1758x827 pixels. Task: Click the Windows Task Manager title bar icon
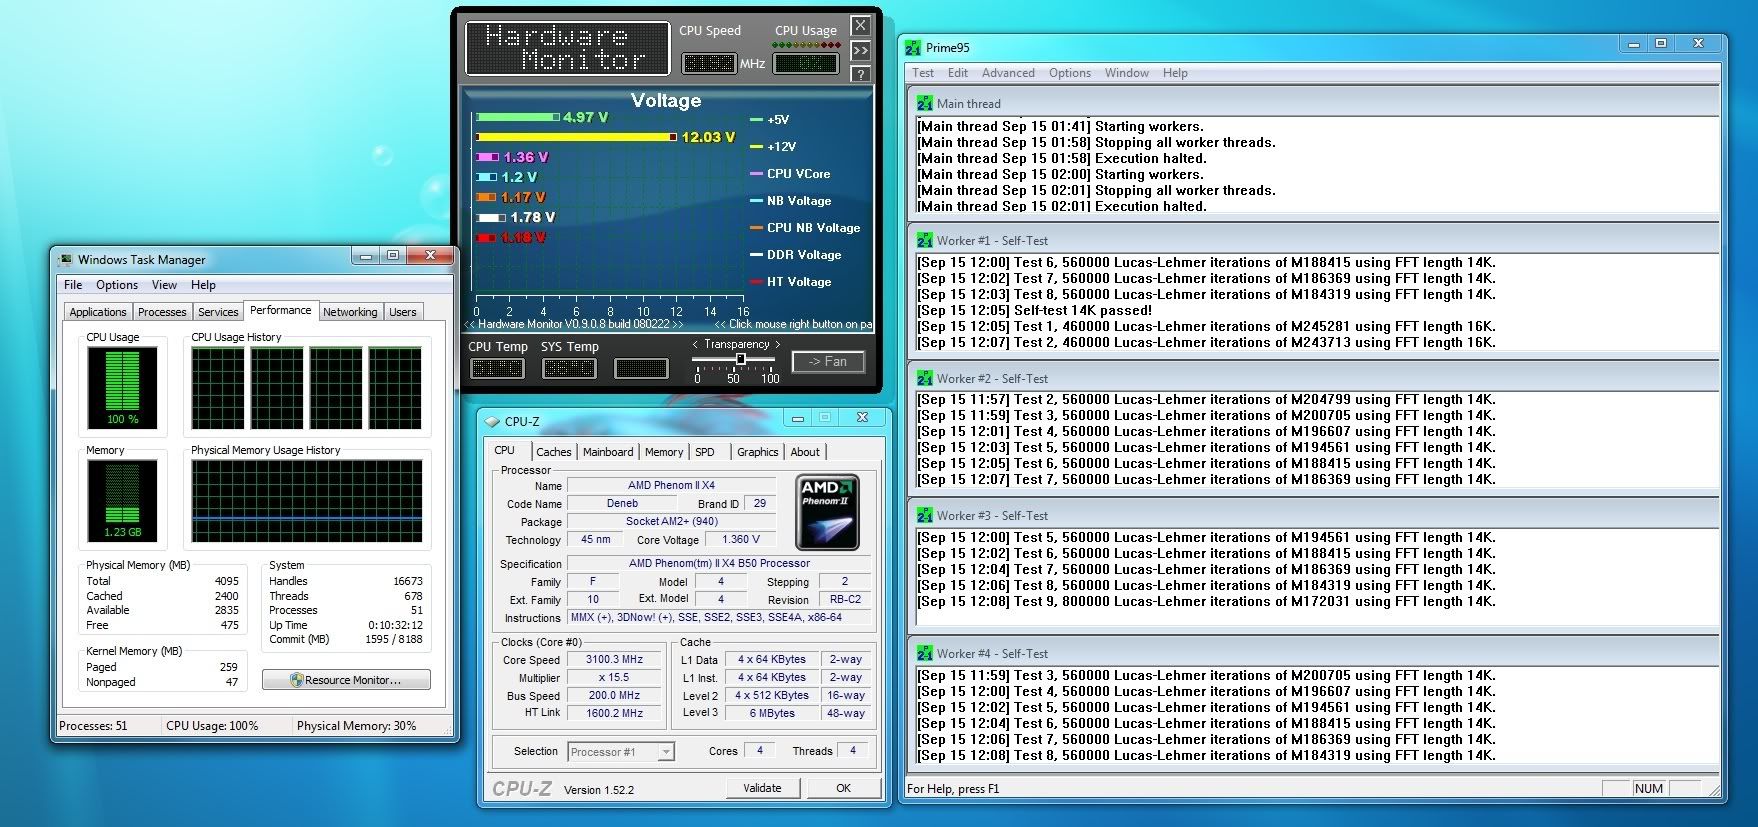click(66, 259)
